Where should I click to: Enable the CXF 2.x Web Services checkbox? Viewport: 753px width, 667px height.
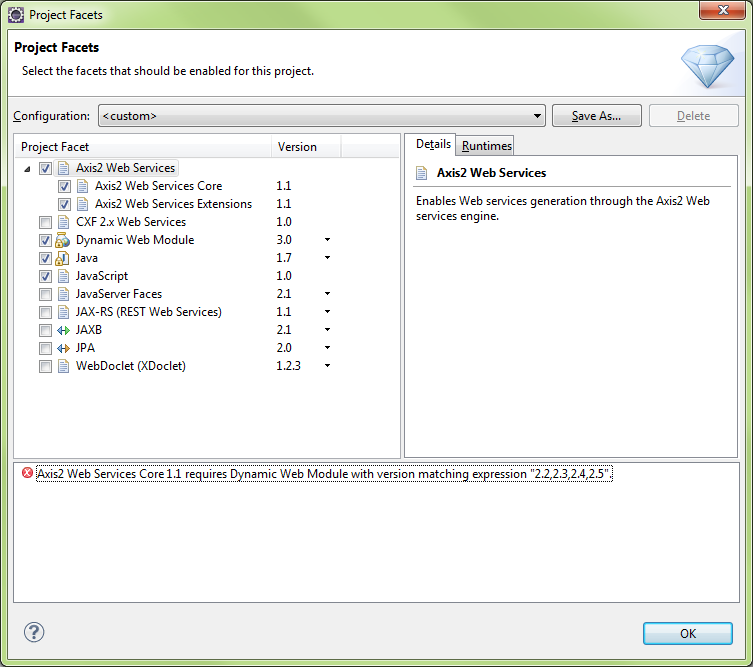click(45, 222)
